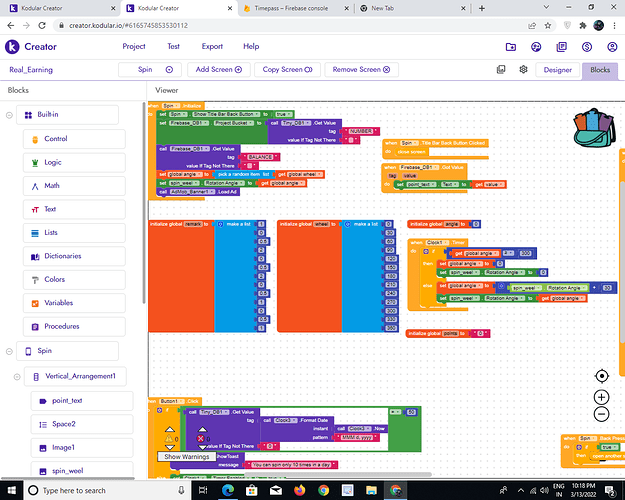
Task: Click the Show Warnings button
Action: pyautogui.click(x=187, y=457)
